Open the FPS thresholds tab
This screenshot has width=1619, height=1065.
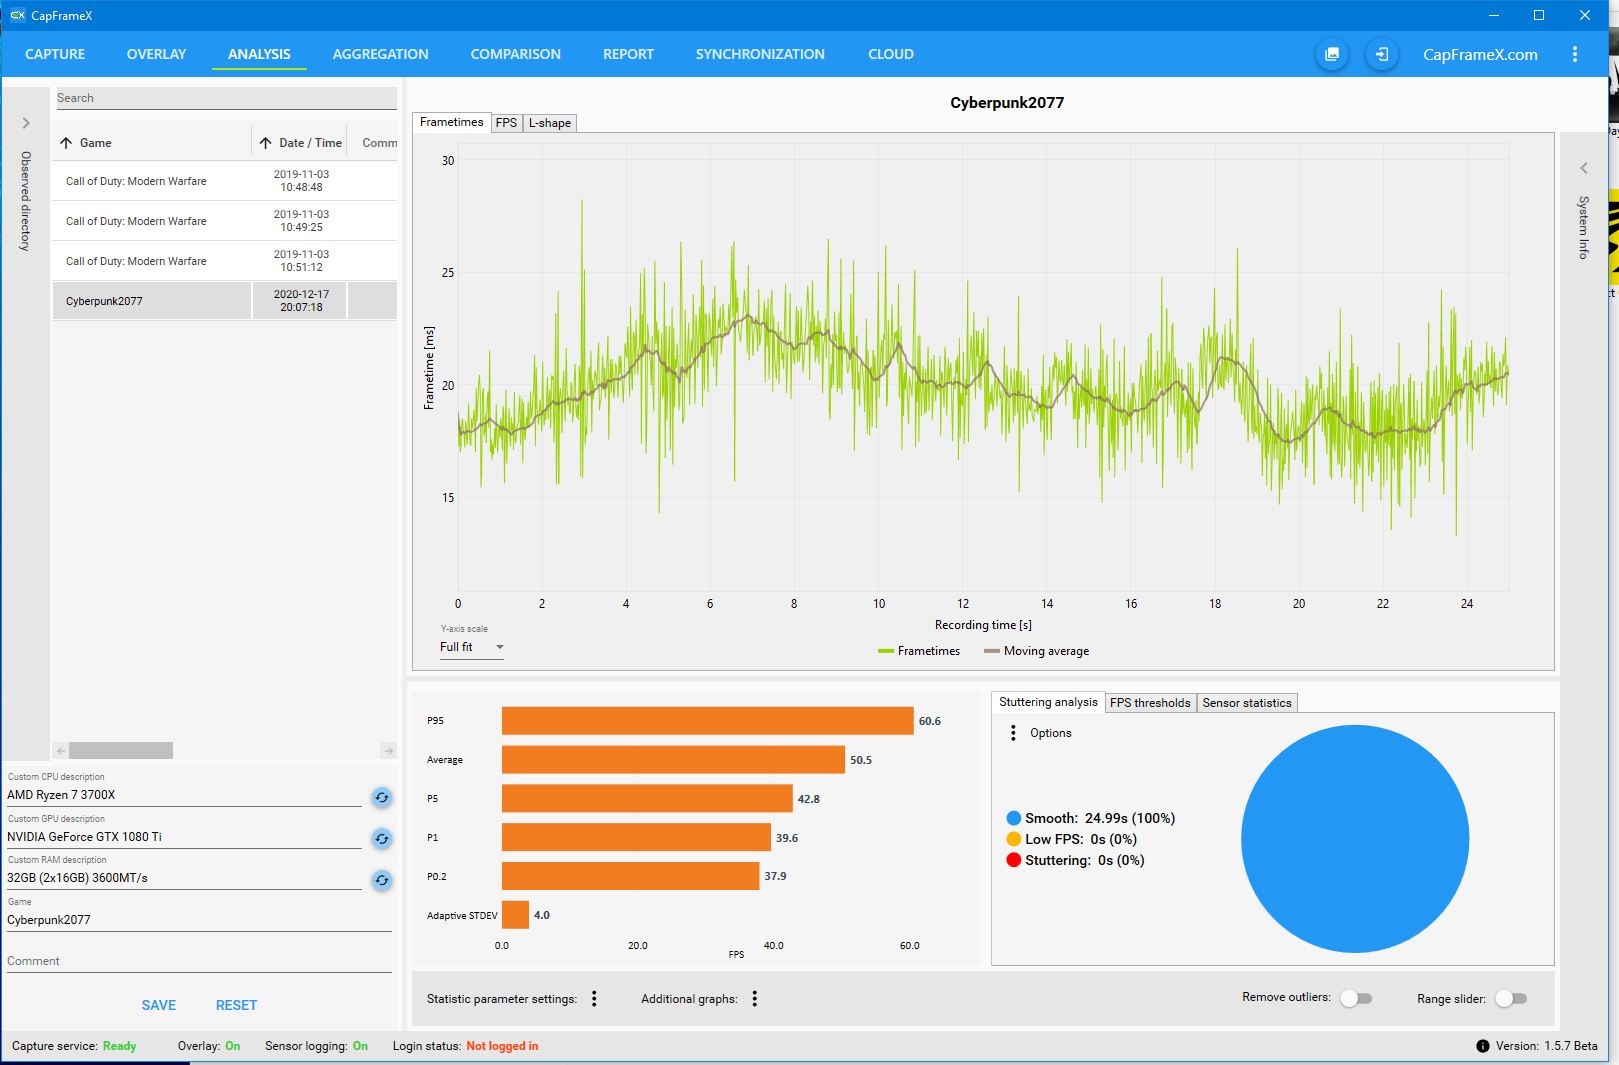1150,703
